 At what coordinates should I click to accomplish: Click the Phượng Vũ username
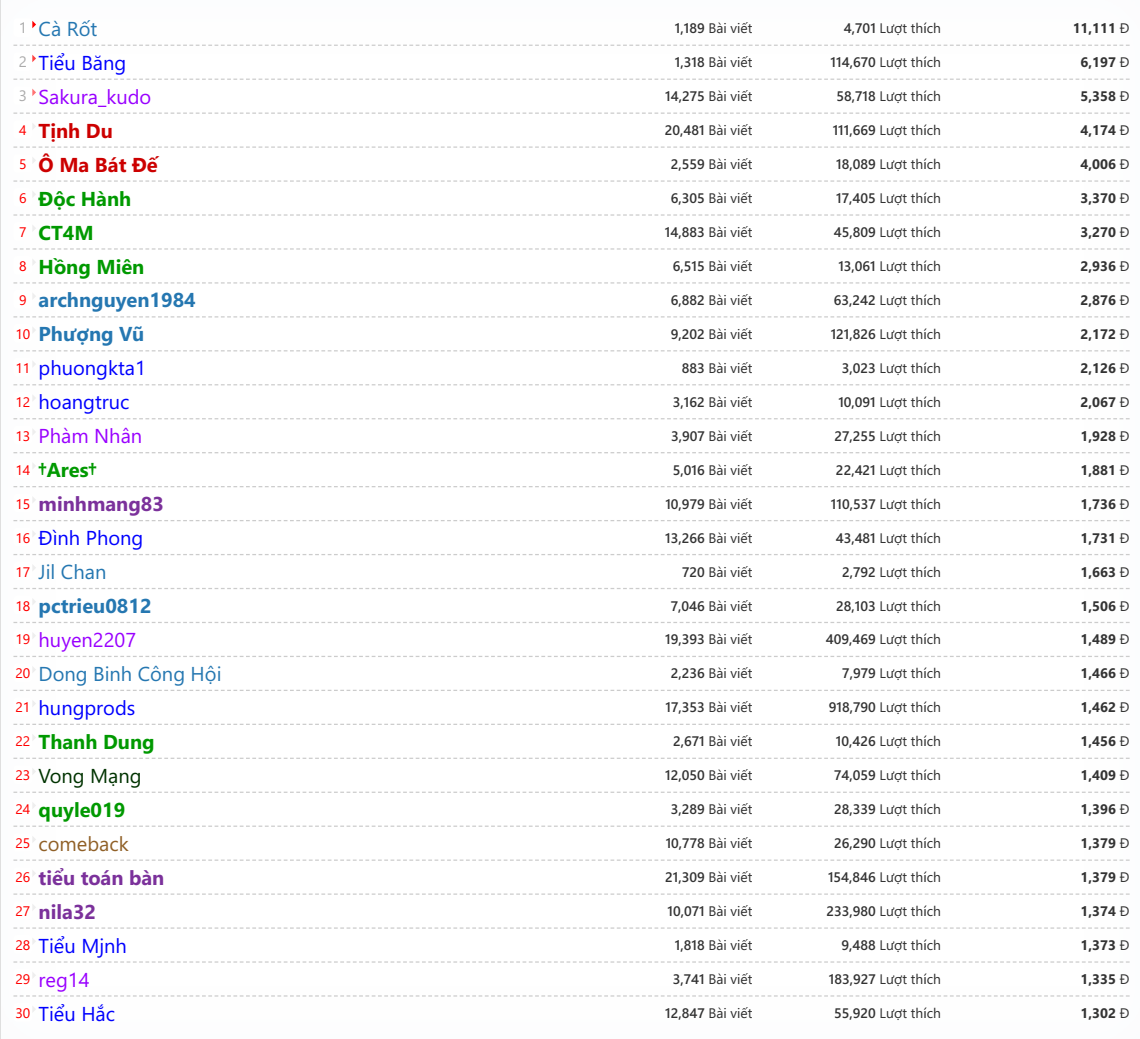91,334
